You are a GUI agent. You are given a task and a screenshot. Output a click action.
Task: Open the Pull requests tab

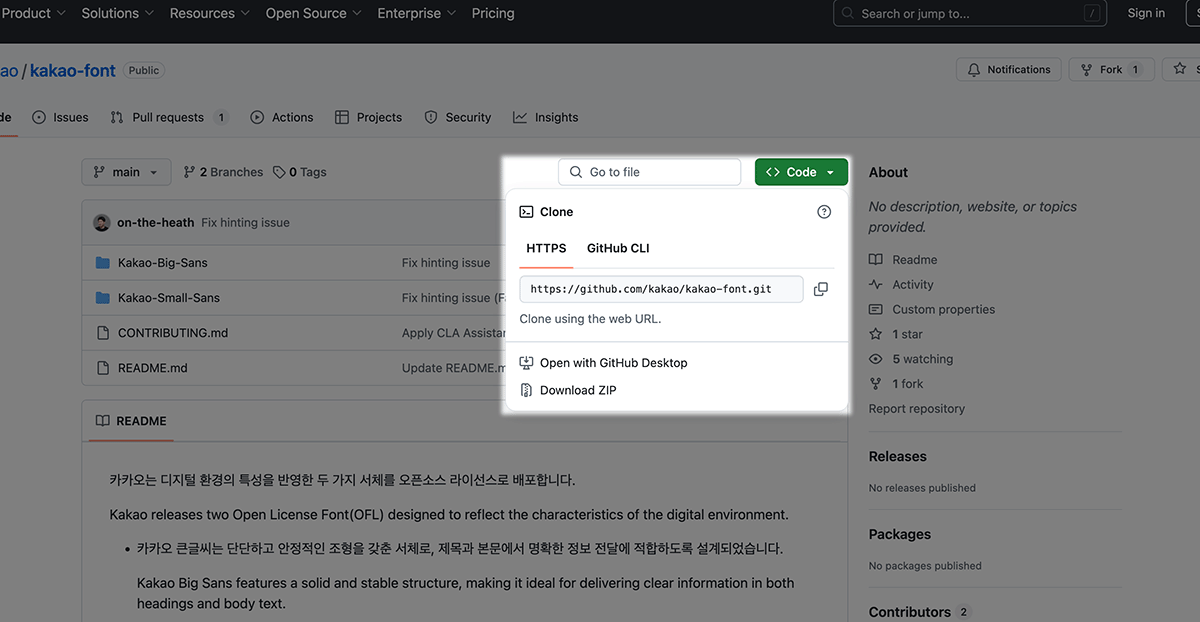[x=169, y=117]
